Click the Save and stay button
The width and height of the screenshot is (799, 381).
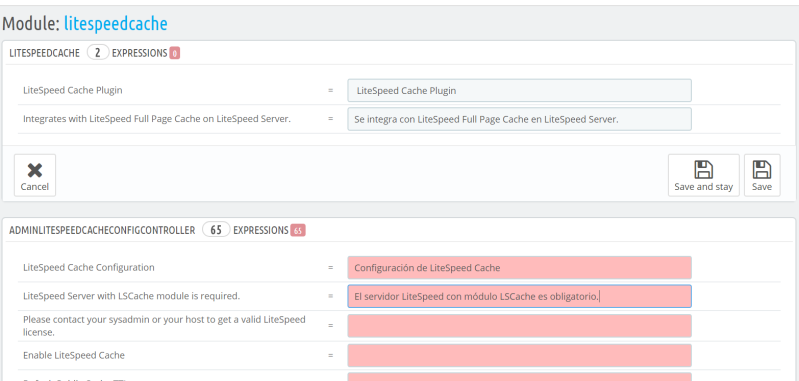[x=704, y=175]
